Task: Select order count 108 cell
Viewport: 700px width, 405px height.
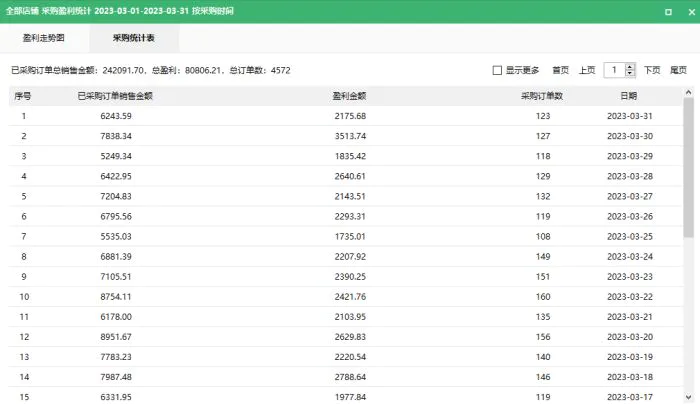Action: click(x=543, y=237)
